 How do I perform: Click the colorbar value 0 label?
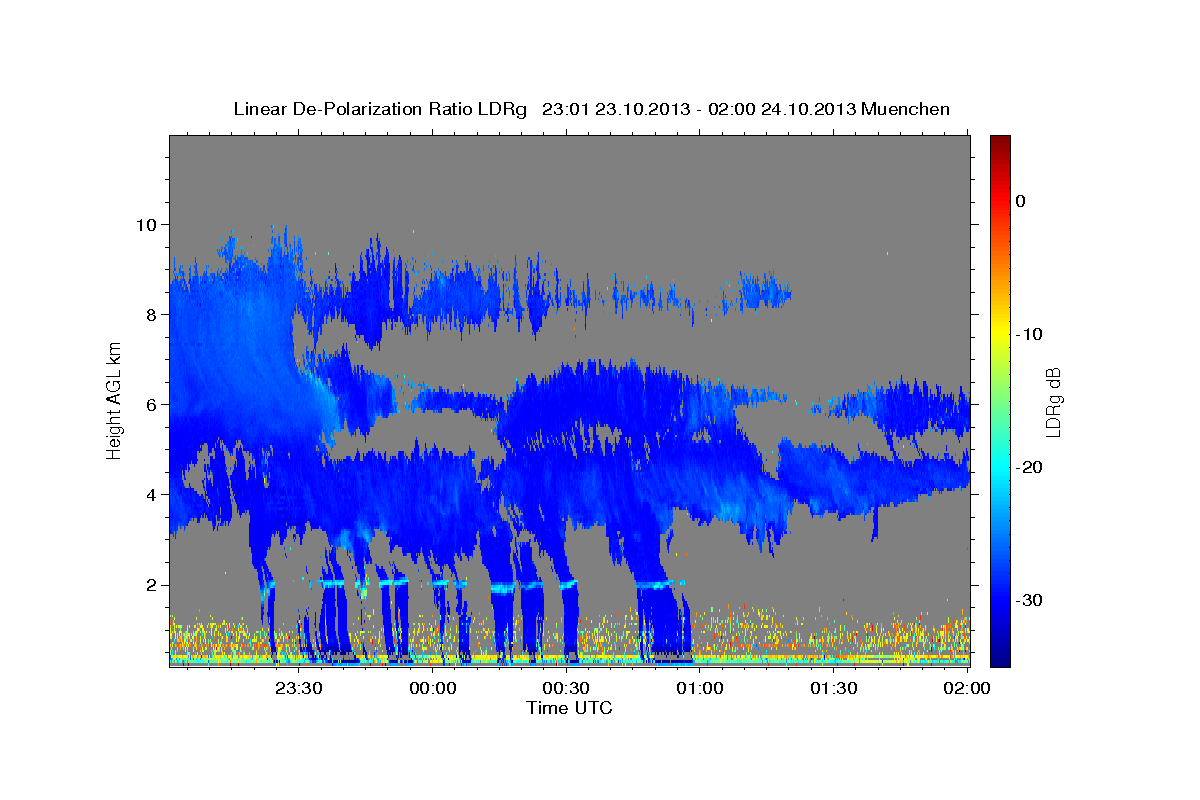pyautogui.click(x=1021, y=201)
